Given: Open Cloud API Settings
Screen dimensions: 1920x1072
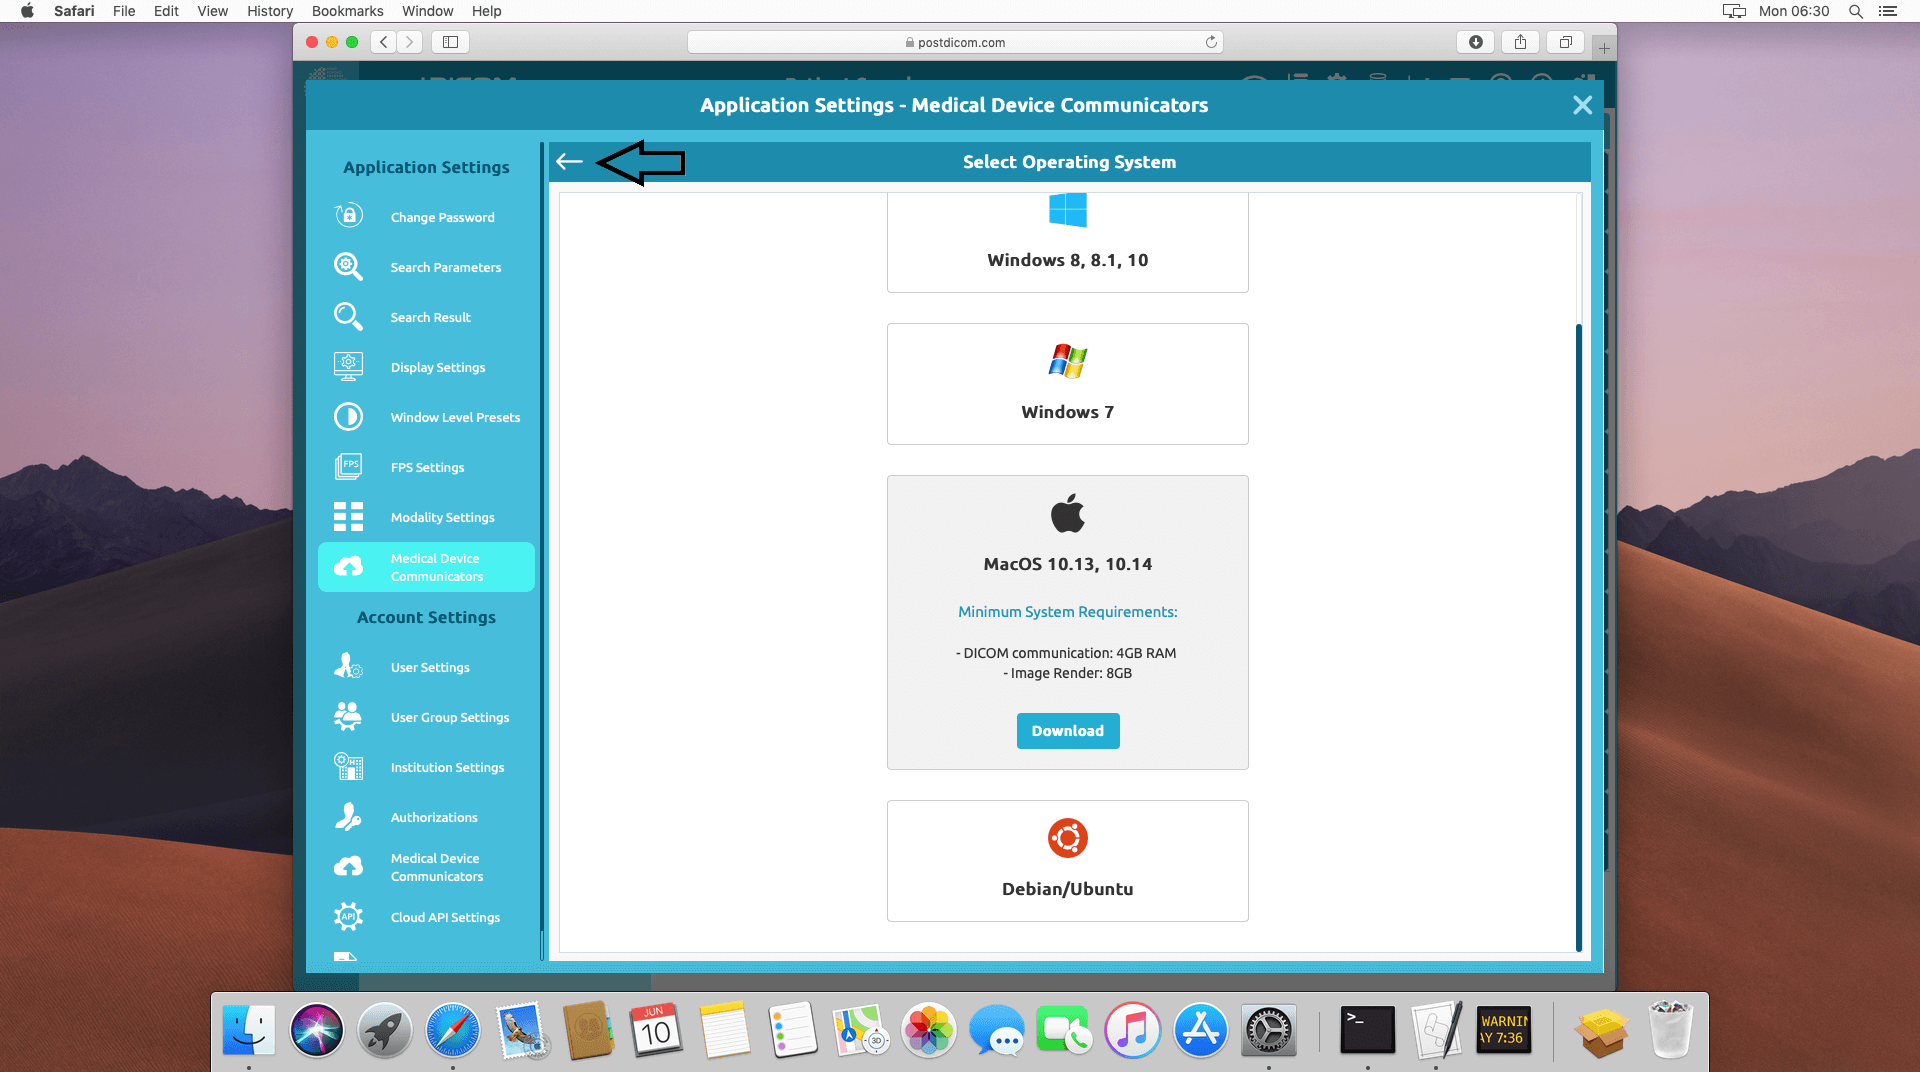Looking at the screenshot, I should 426,917.
